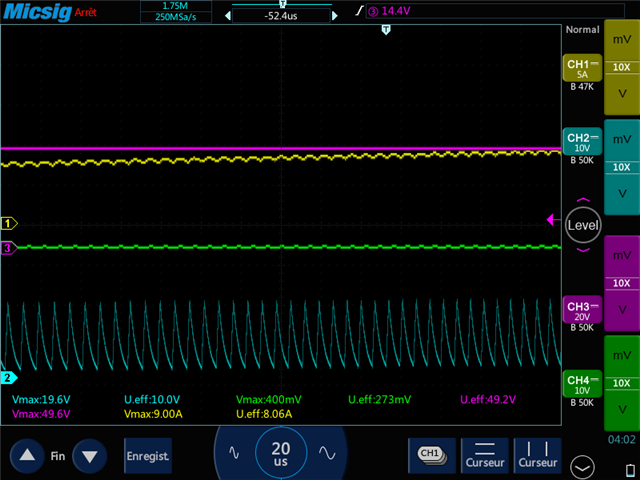Tap the B 47K bandwidth label under CH1
640x480 pixels.
coord(582,87)
